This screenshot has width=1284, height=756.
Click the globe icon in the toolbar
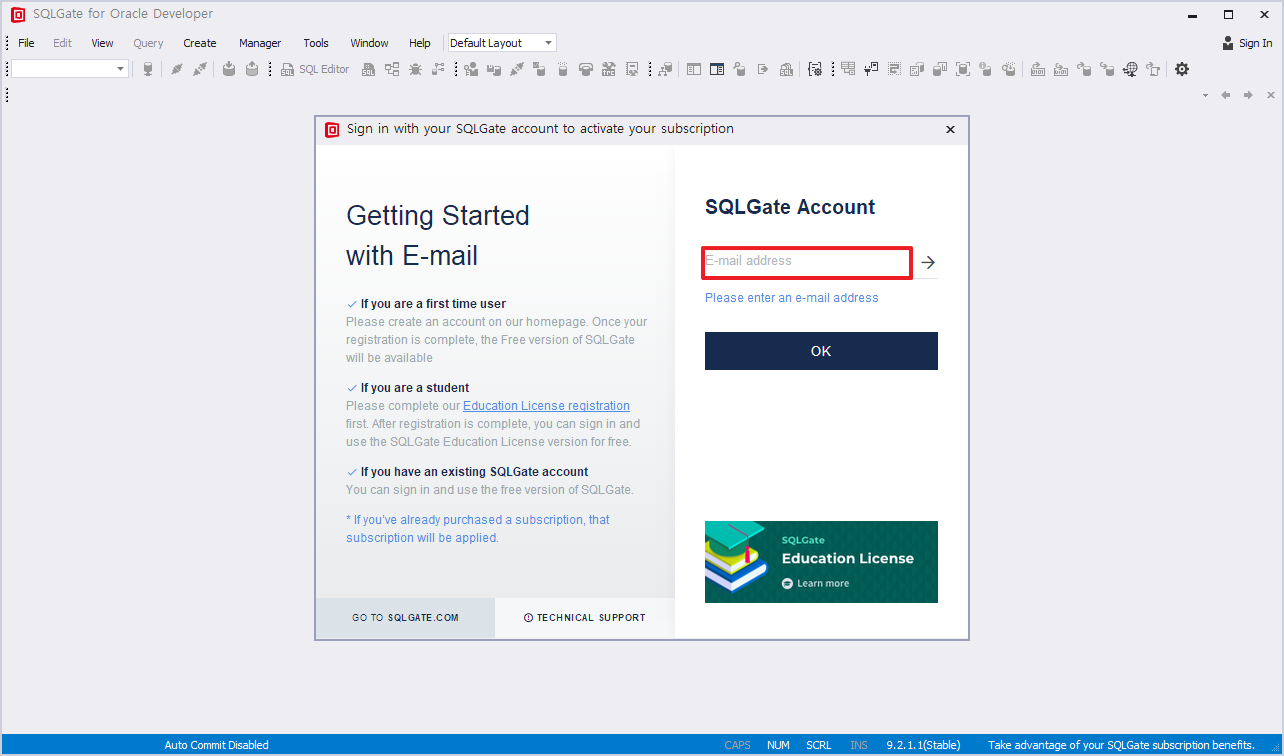pyautogui.click(x=1130, y=69)
